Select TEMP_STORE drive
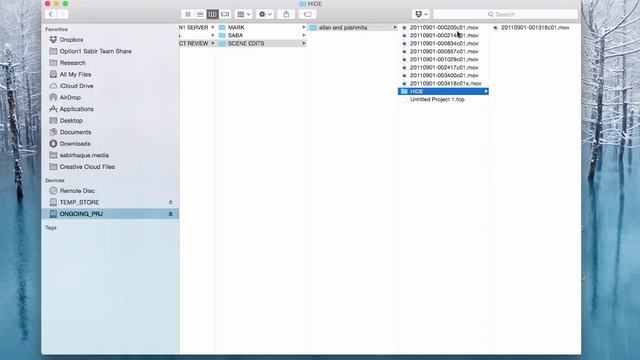Screen dimensions: 640x360 pyautogui.click(x=79, y=202)
